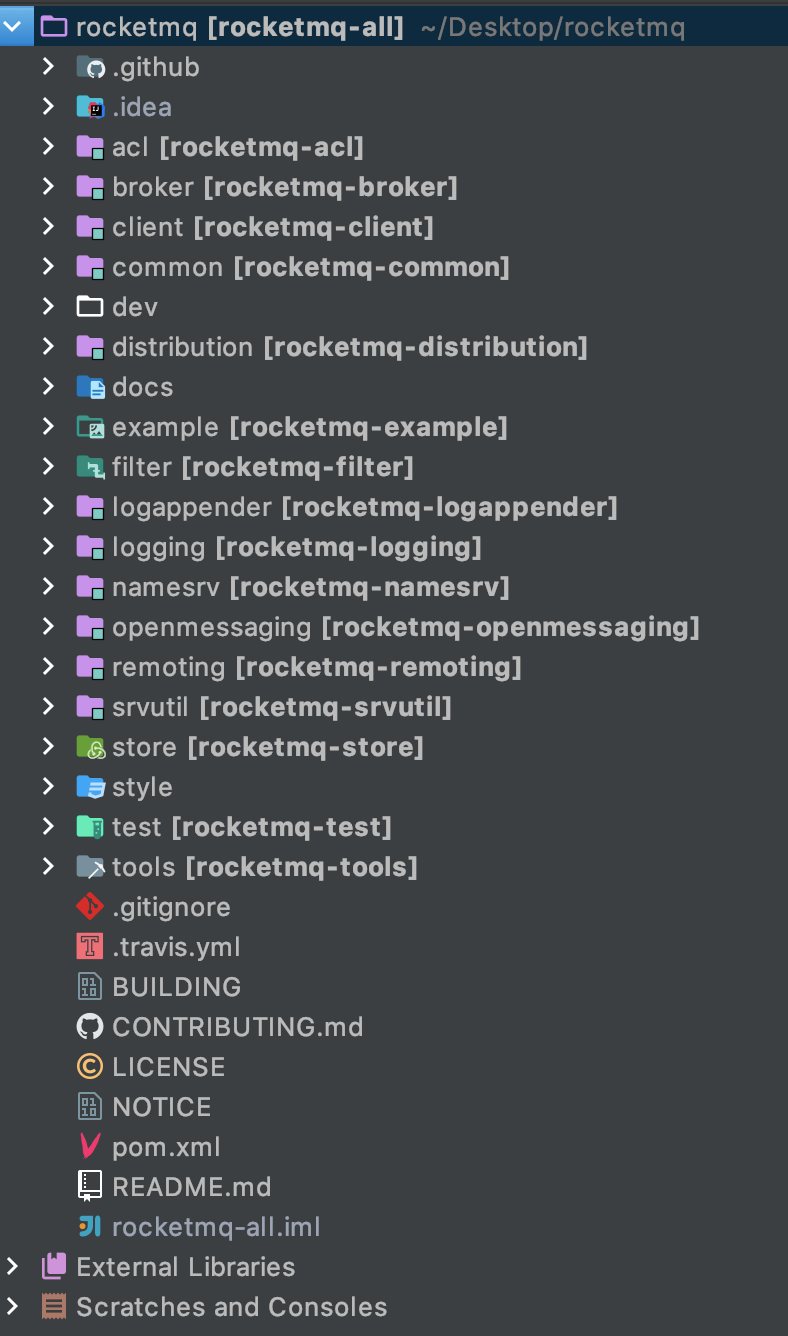Click the LICENSE copyright icon
The image size is (788, 1336).
tap(90, 1067)
